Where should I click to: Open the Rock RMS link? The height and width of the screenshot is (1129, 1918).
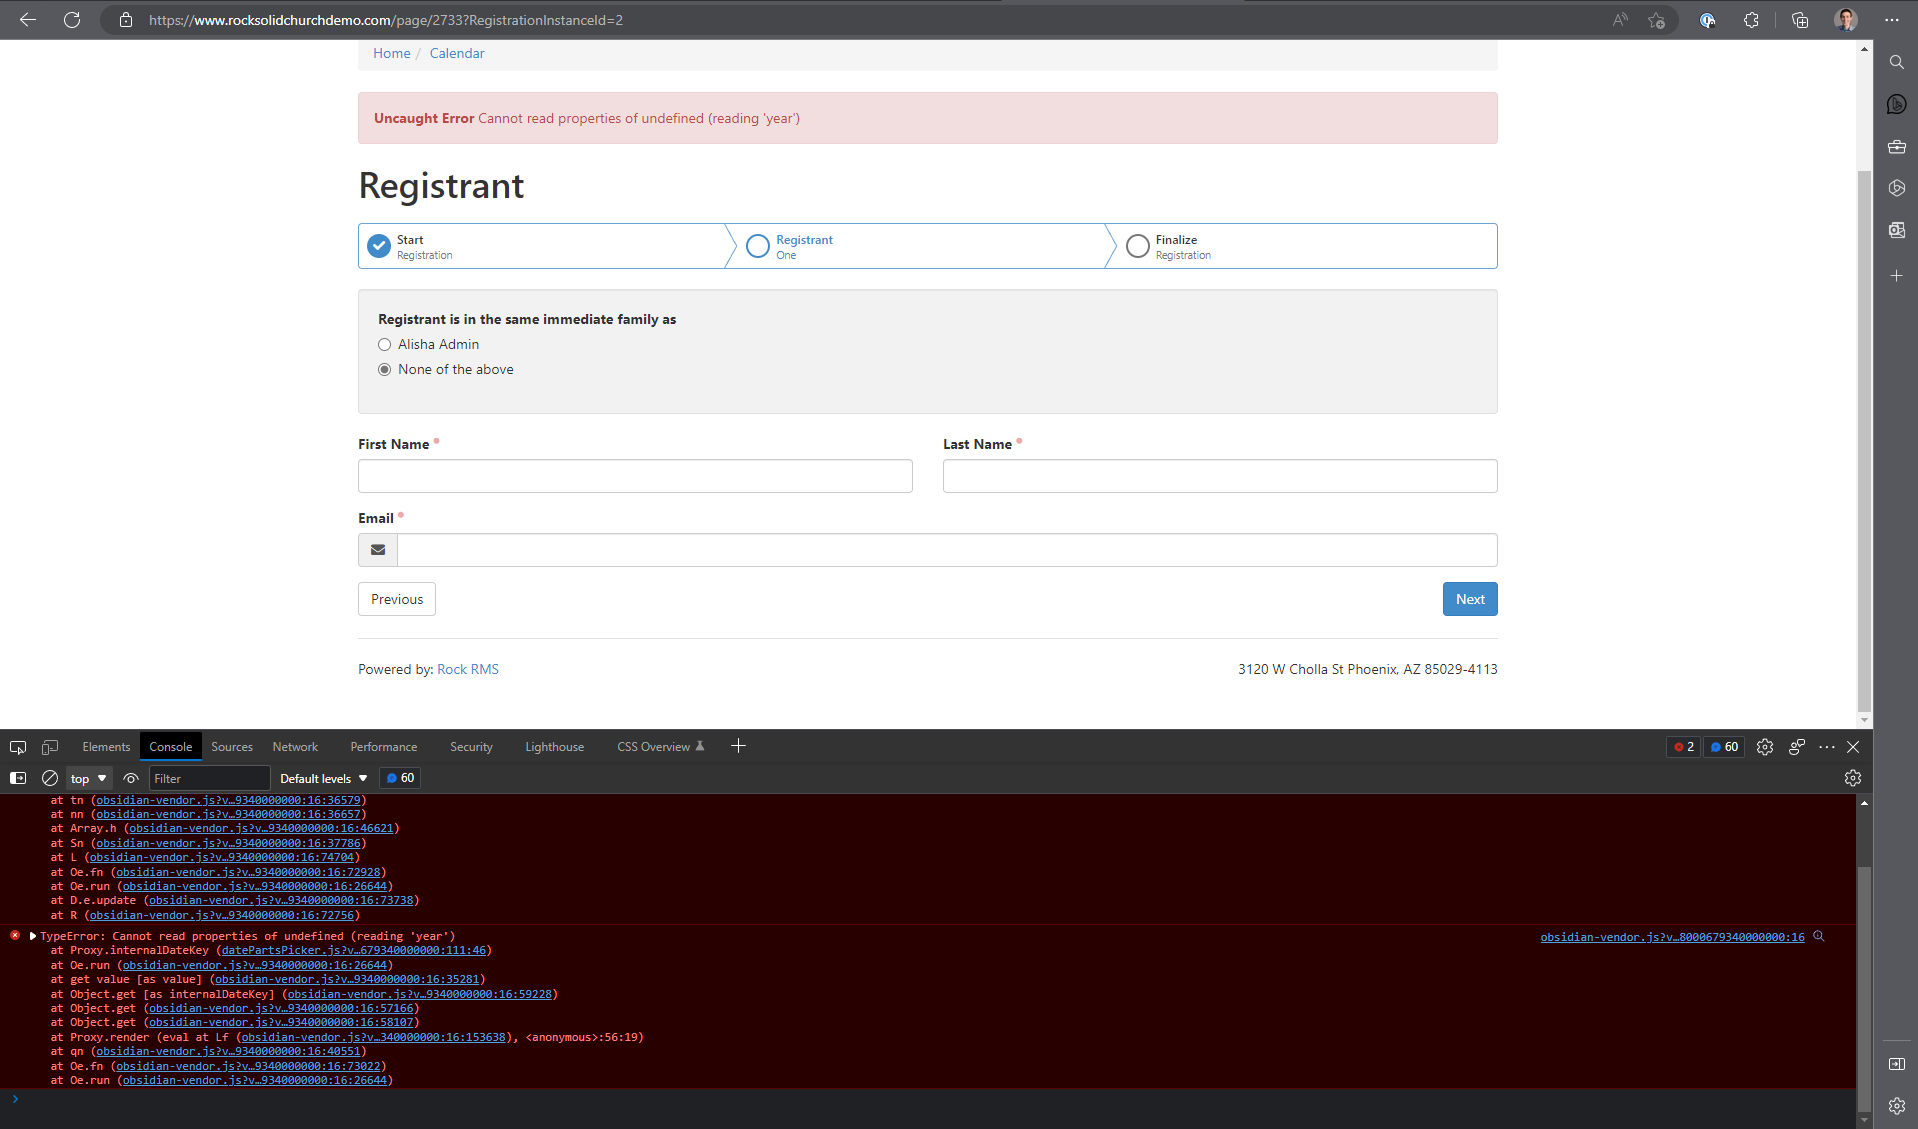click(x=468, y=669)
